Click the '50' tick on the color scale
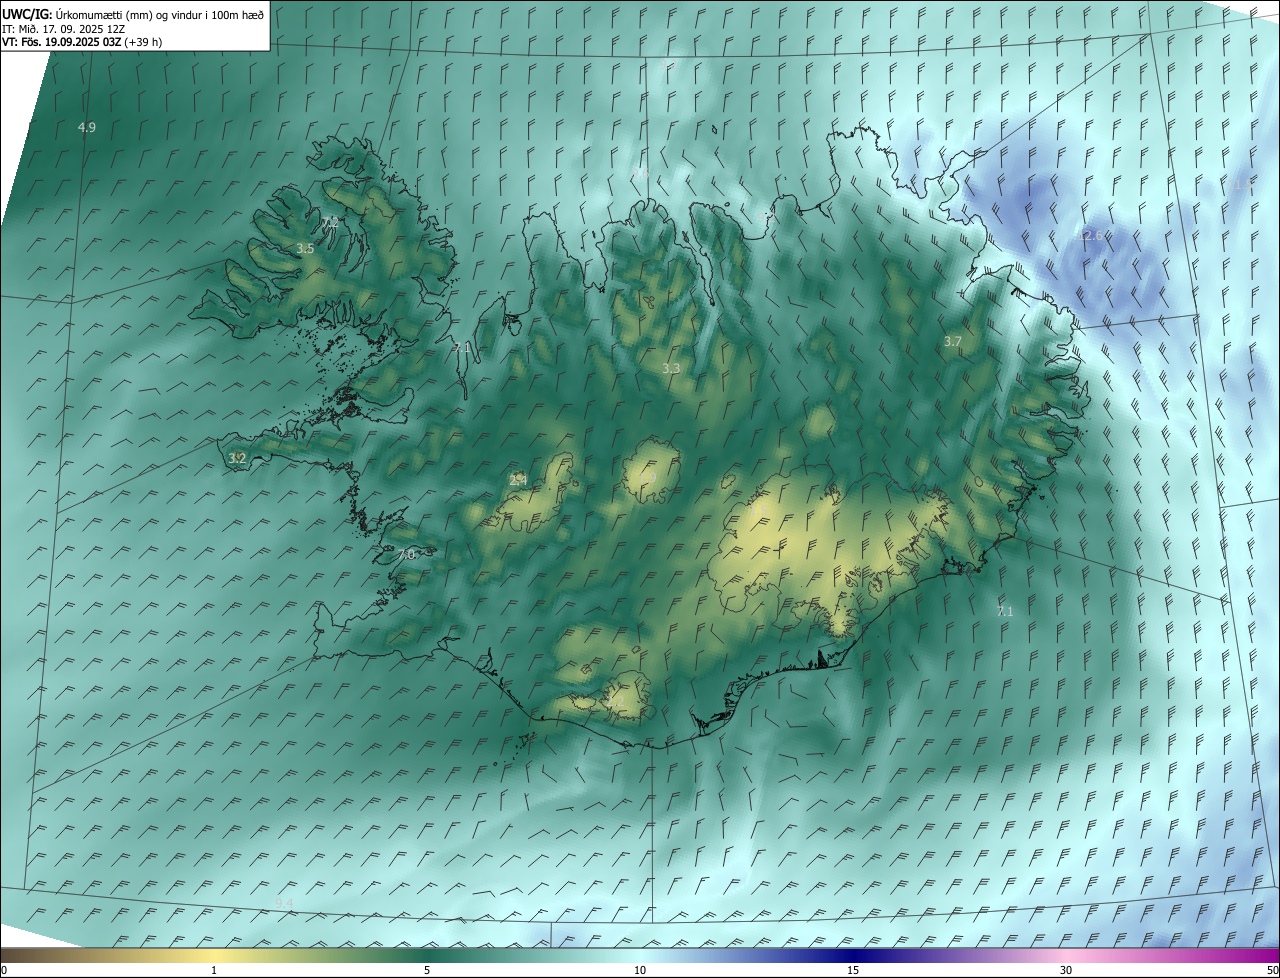 pos(1272,971)
